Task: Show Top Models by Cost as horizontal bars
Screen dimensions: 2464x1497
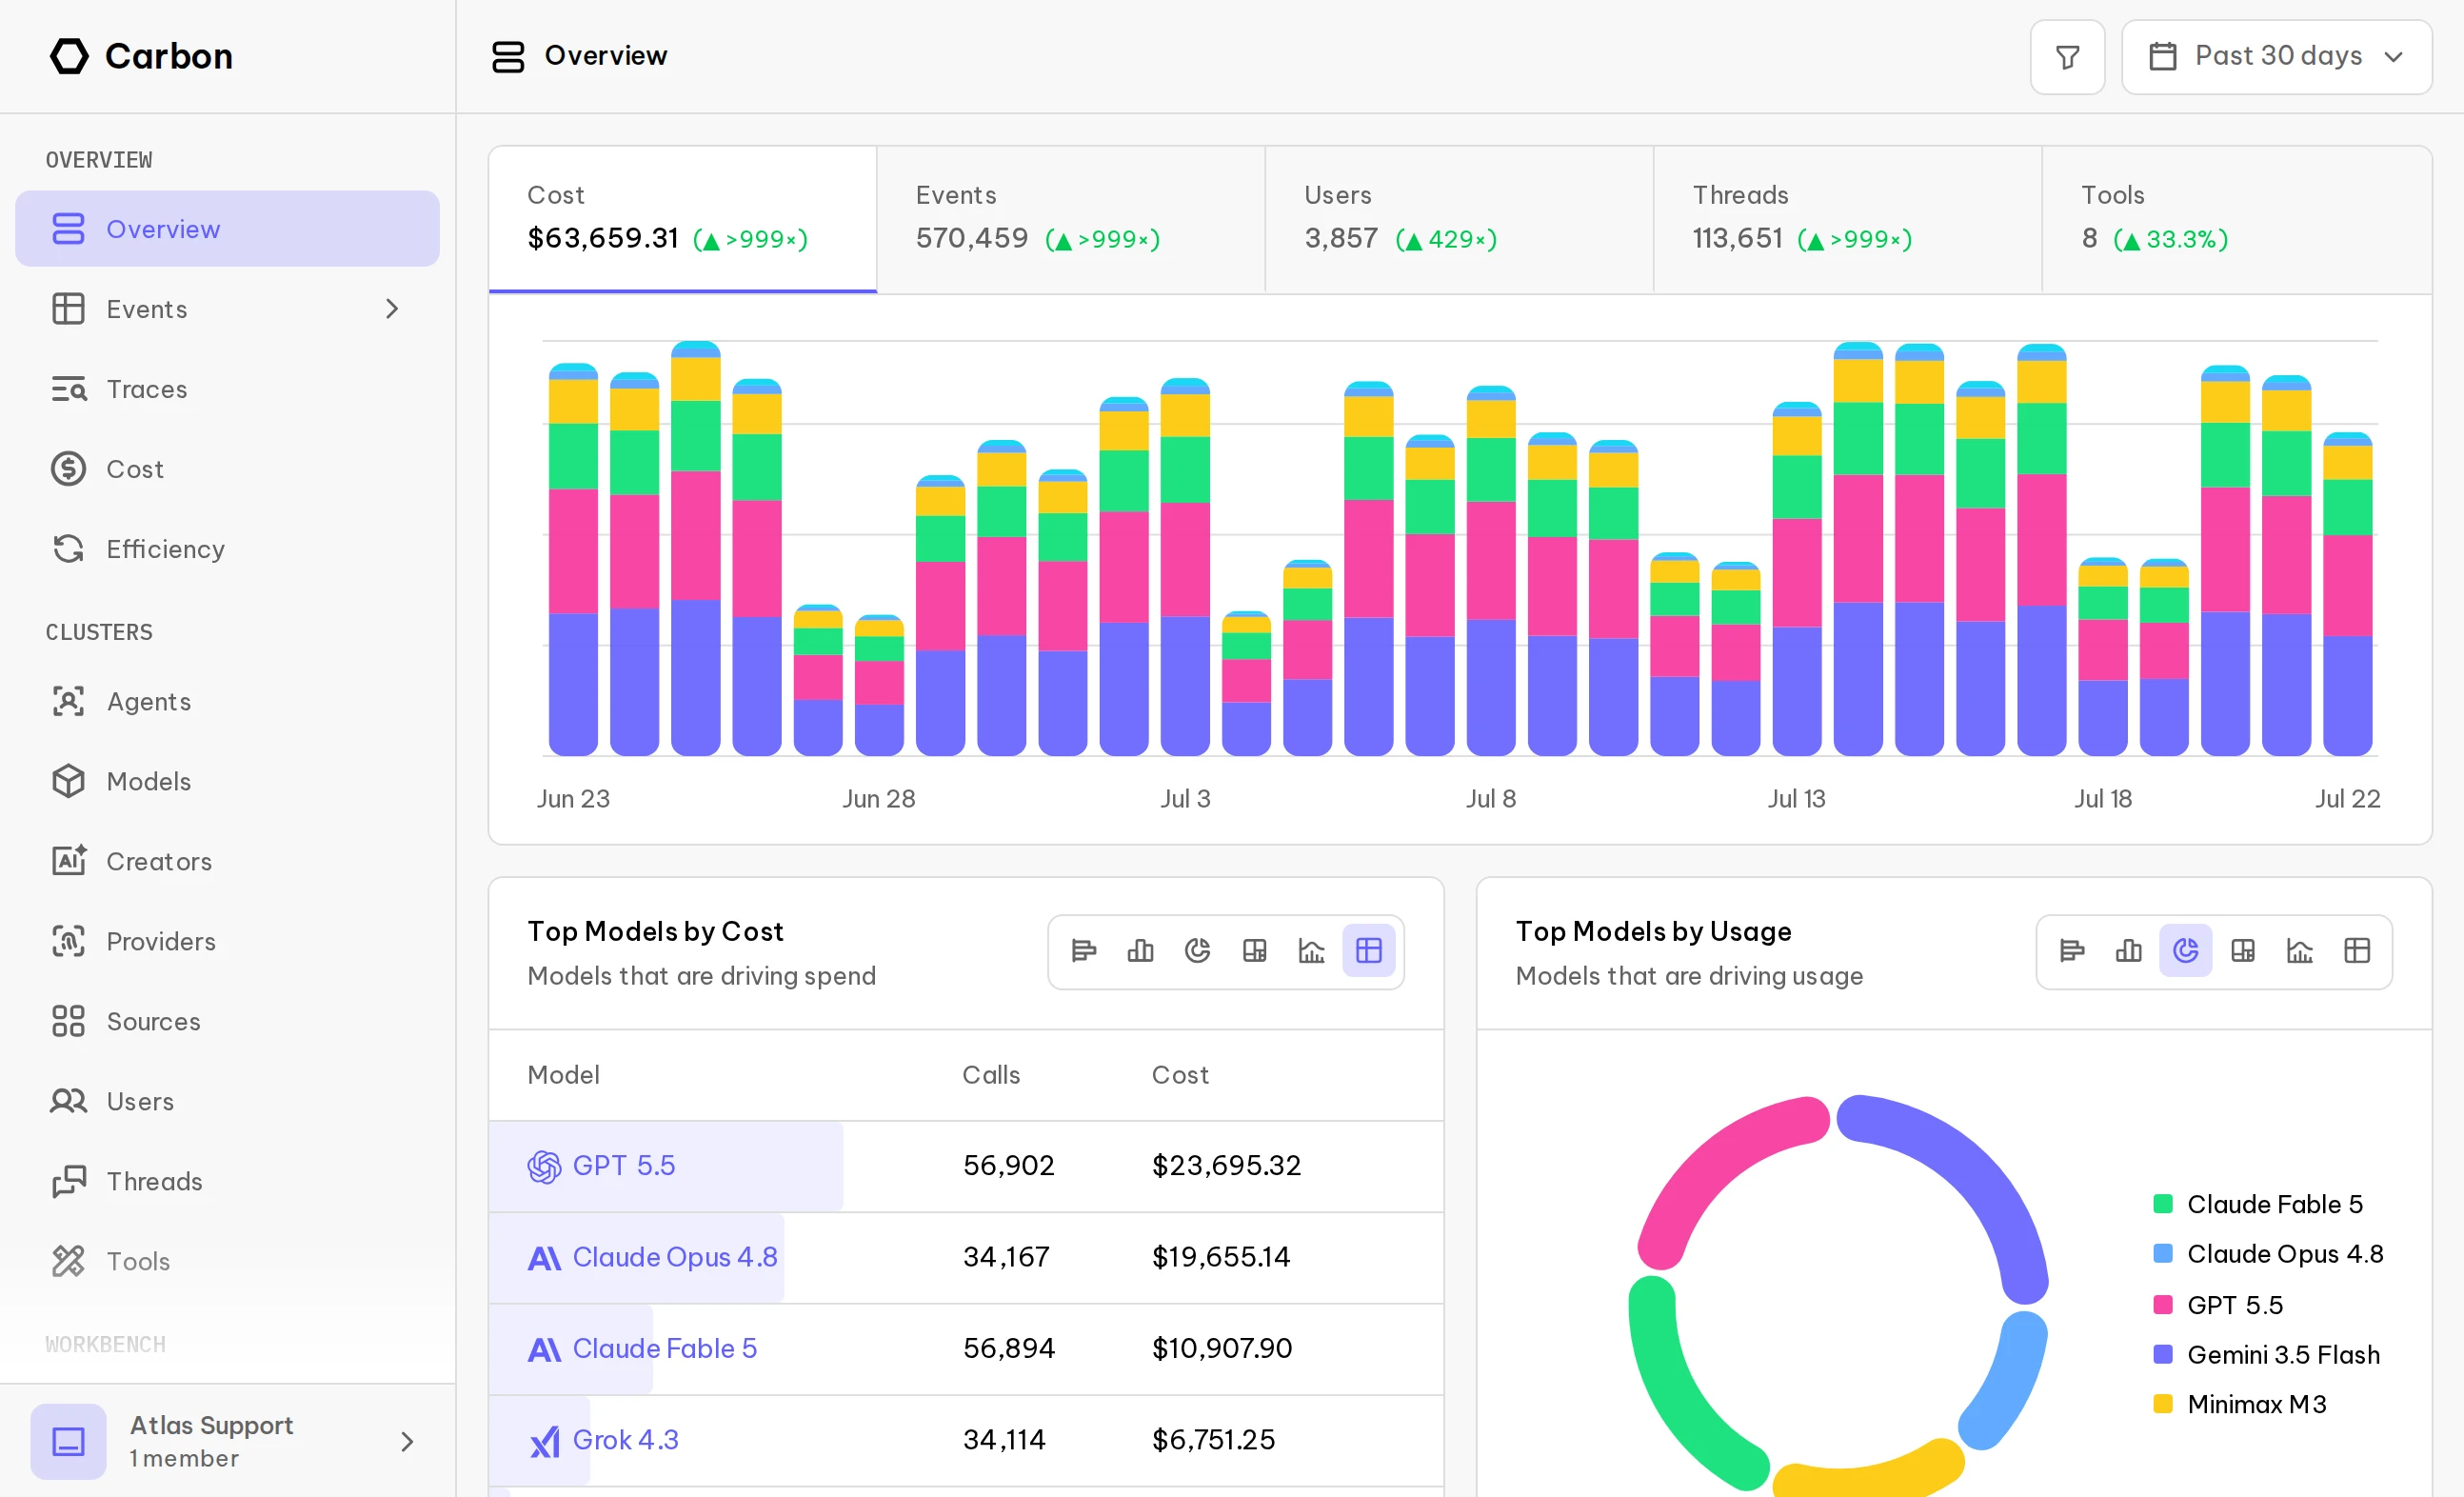Action: [x=1084, y=951]
